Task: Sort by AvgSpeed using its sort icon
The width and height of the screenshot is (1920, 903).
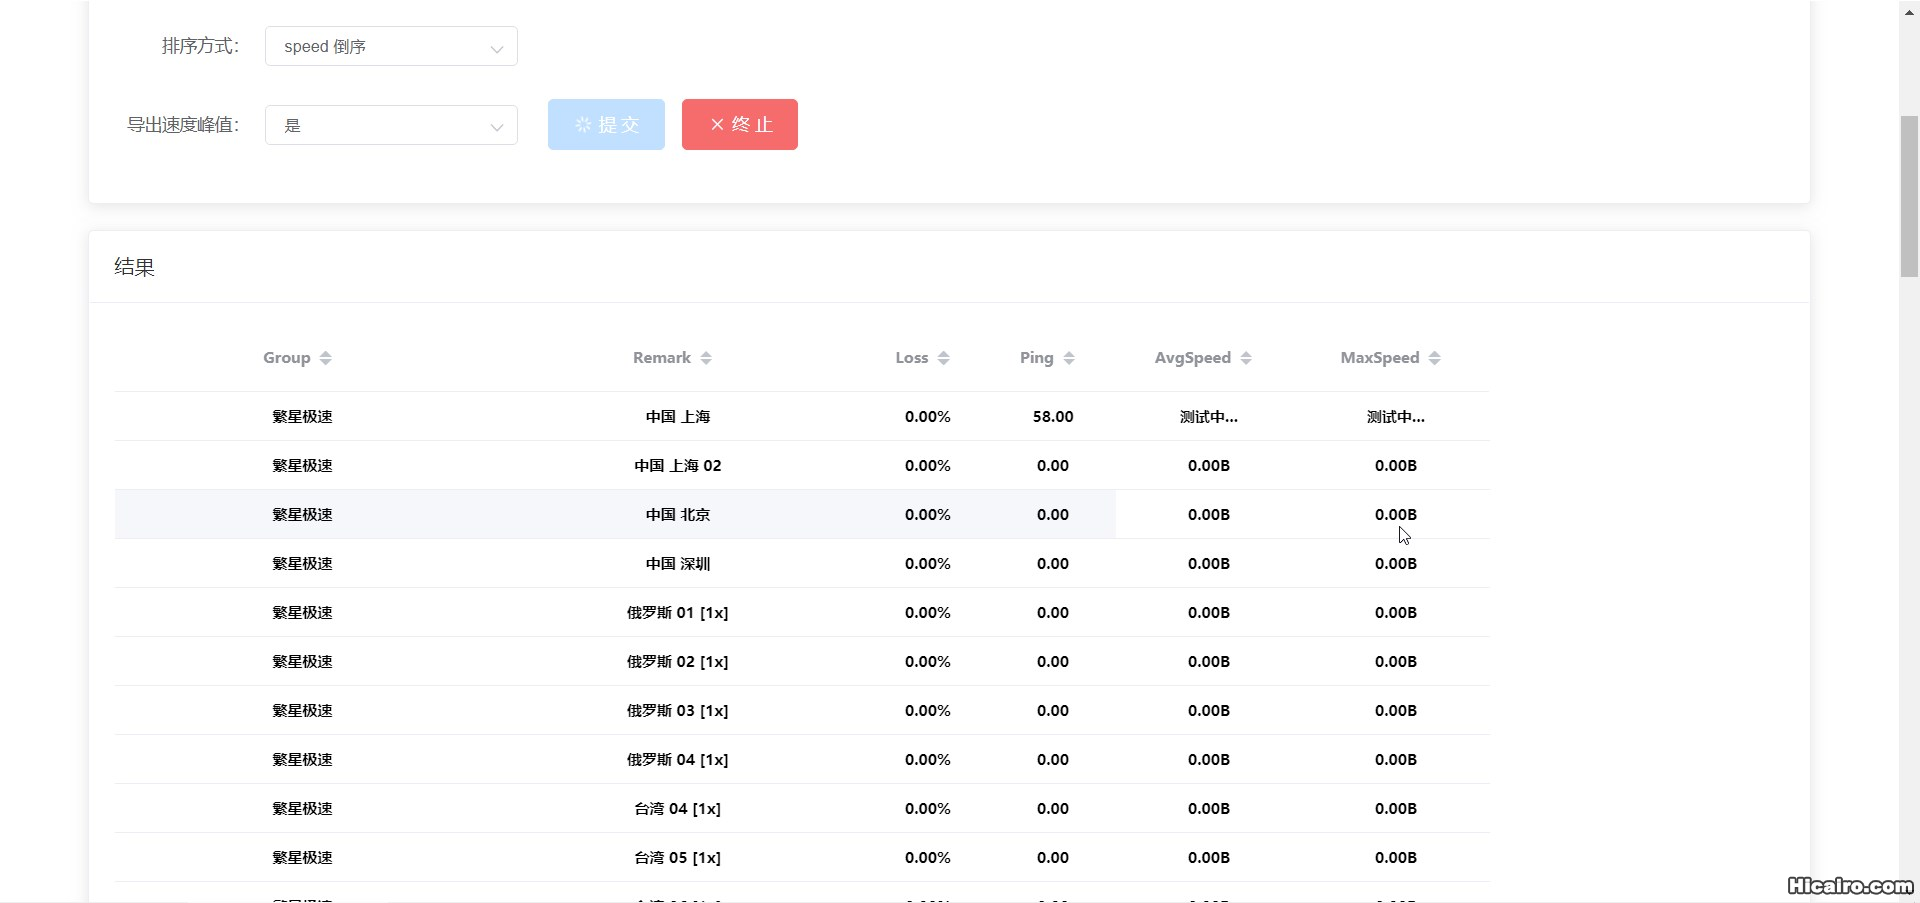Action: [1246, 358]
